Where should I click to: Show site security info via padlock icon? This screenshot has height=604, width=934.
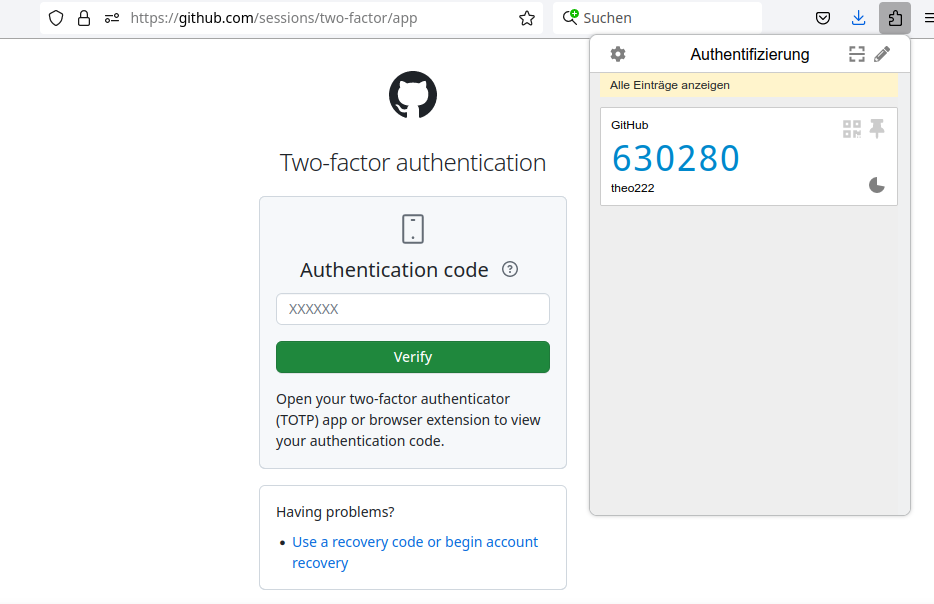coord(84,18)
